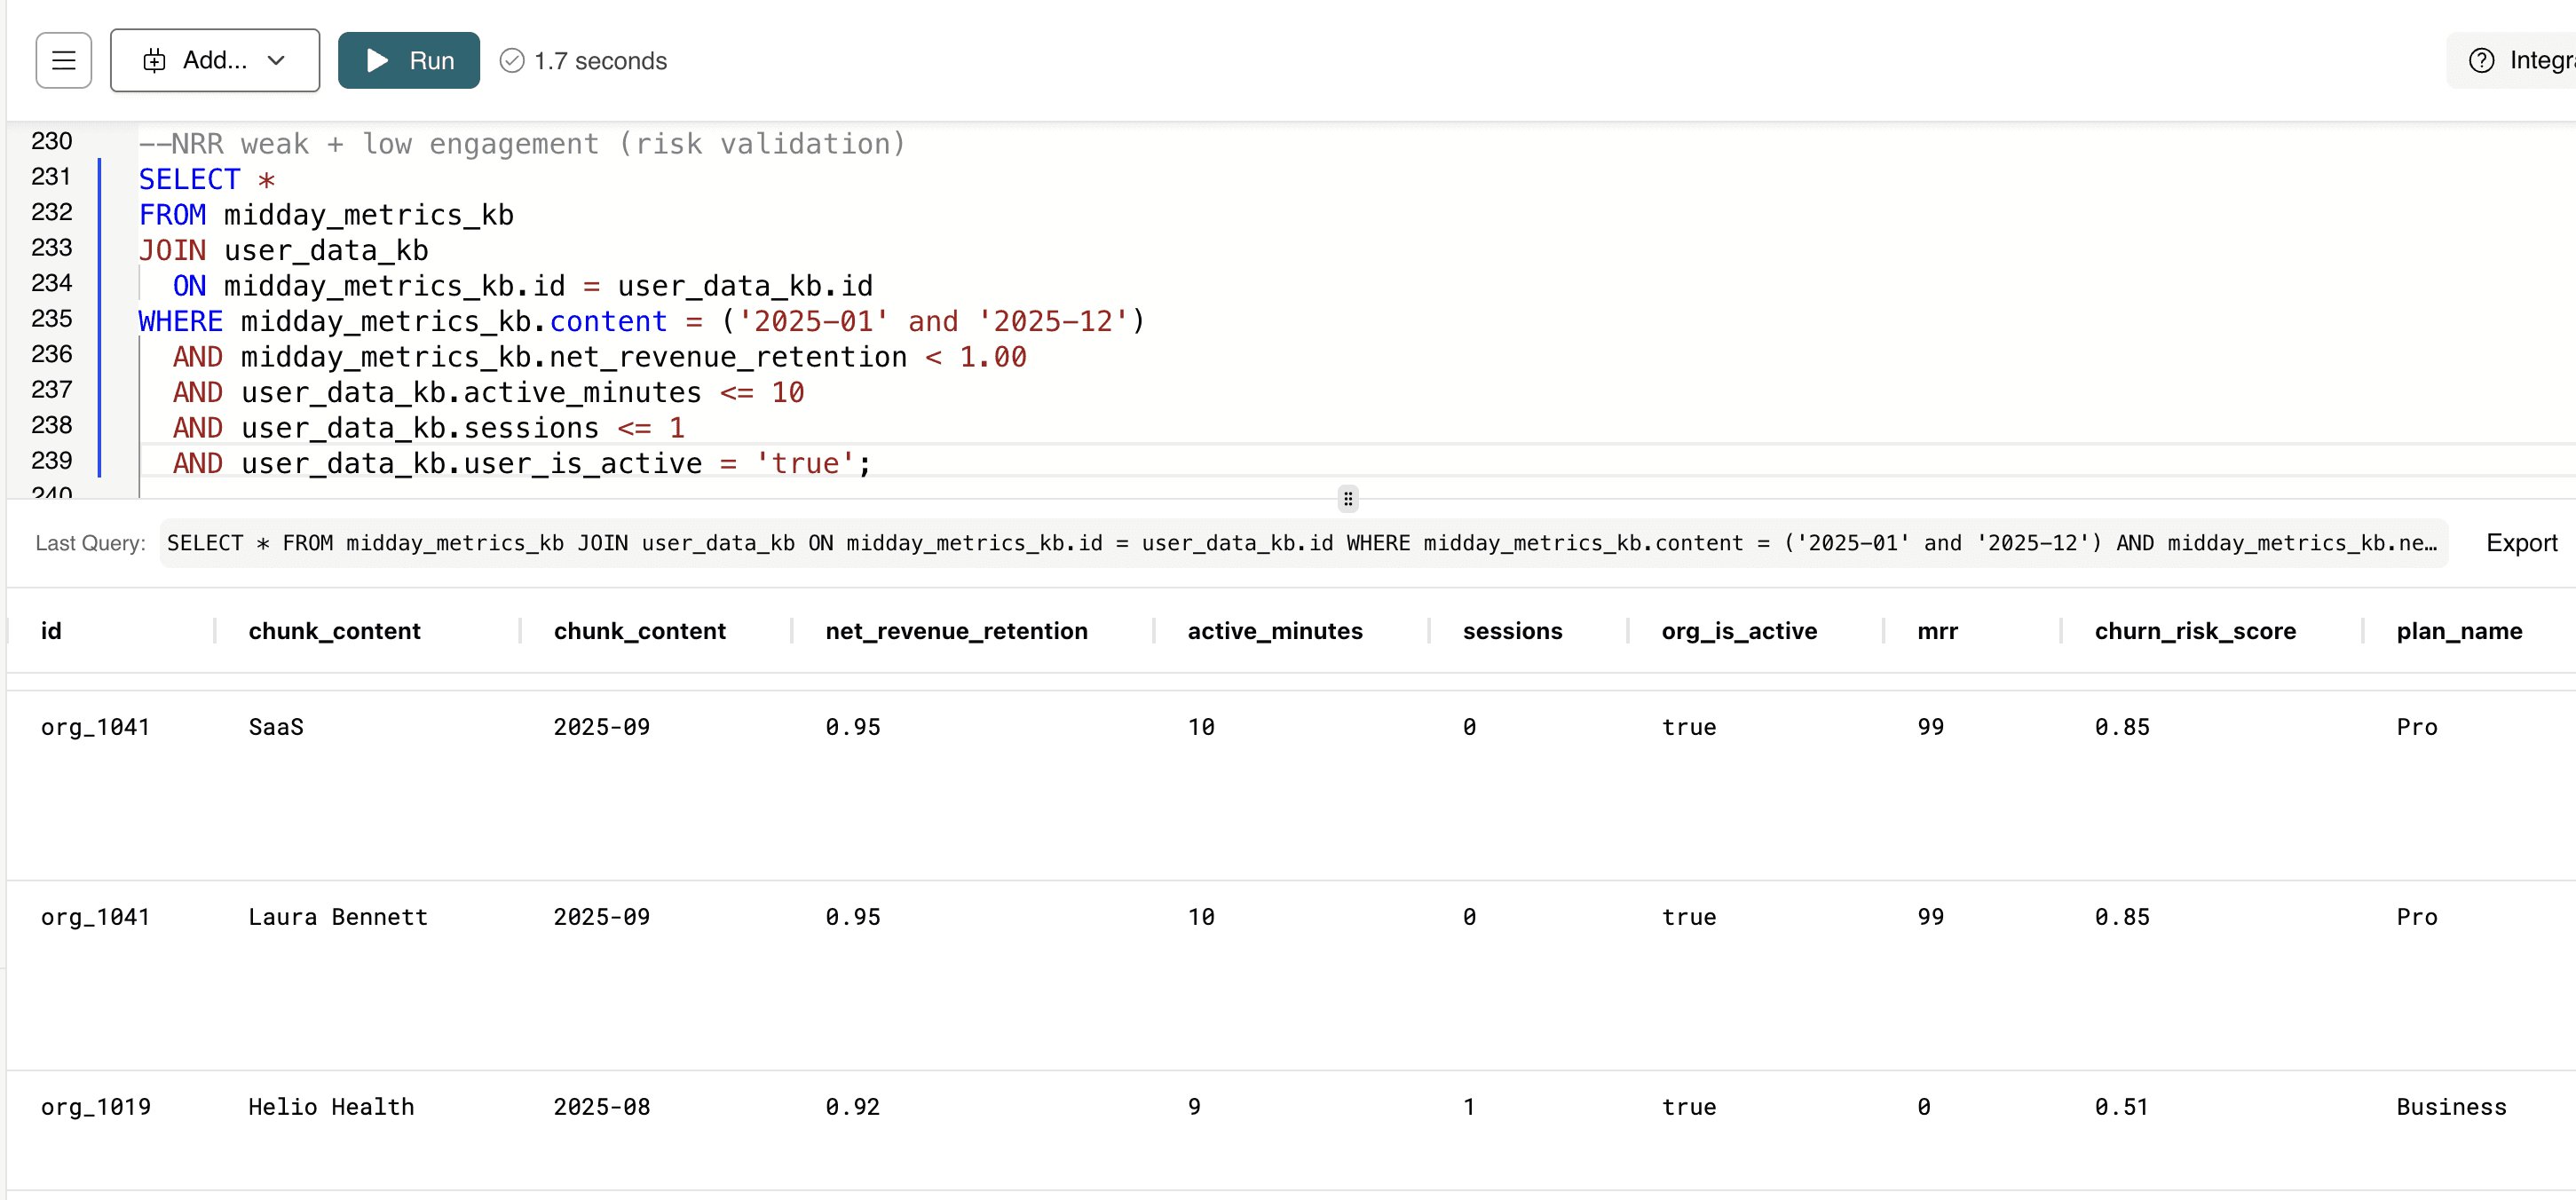
Task: Run the SQL query
Action: click(x=408, y=61)
